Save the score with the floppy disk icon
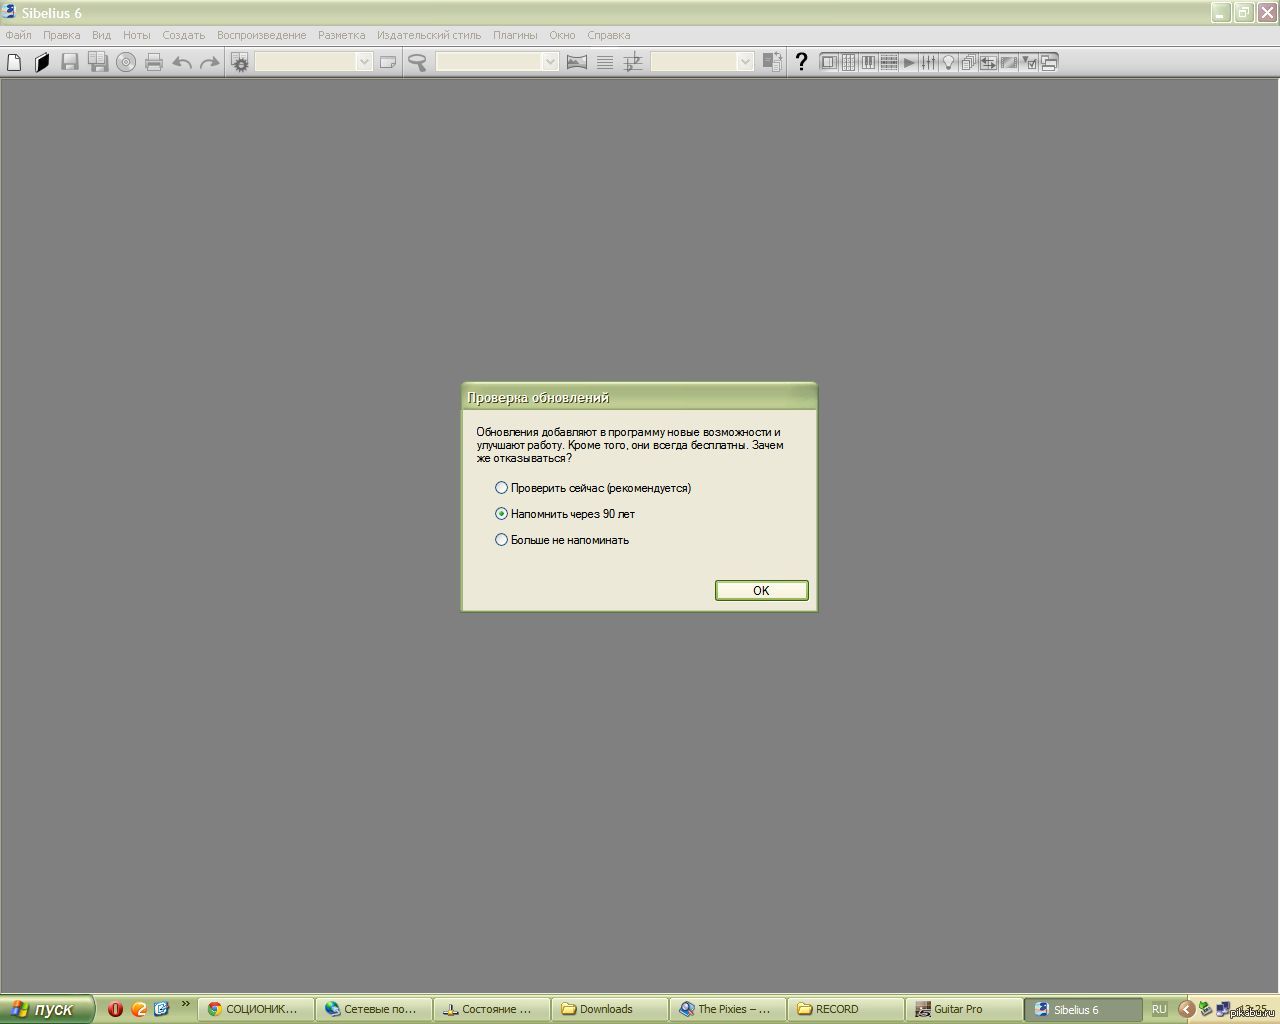This screenshot has width=1280, height=1024. tap(70, 62)
